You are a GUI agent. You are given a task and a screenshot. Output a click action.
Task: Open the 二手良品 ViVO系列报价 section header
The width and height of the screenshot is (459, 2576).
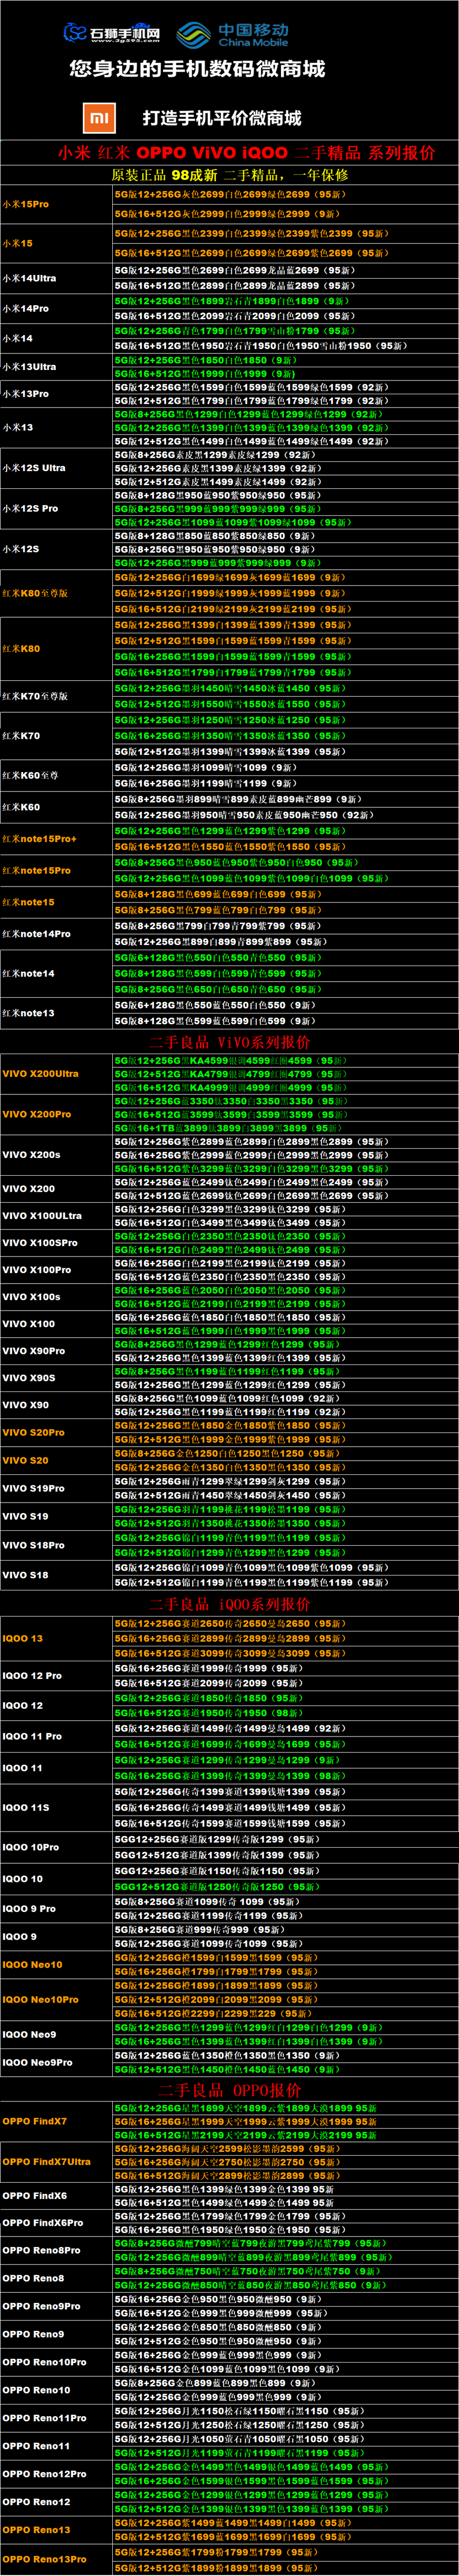pyautogui.click(x=229, y=1042)
